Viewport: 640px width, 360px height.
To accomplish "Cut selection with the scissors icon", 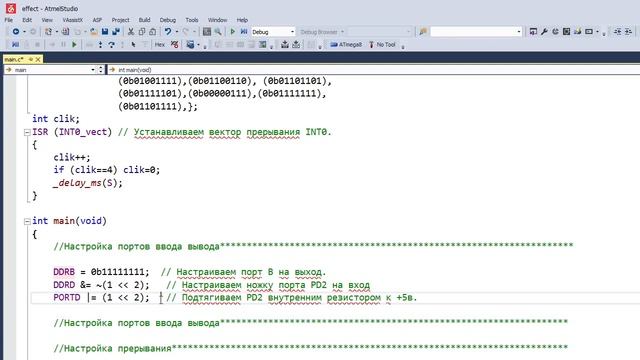I will pos(131,31).
